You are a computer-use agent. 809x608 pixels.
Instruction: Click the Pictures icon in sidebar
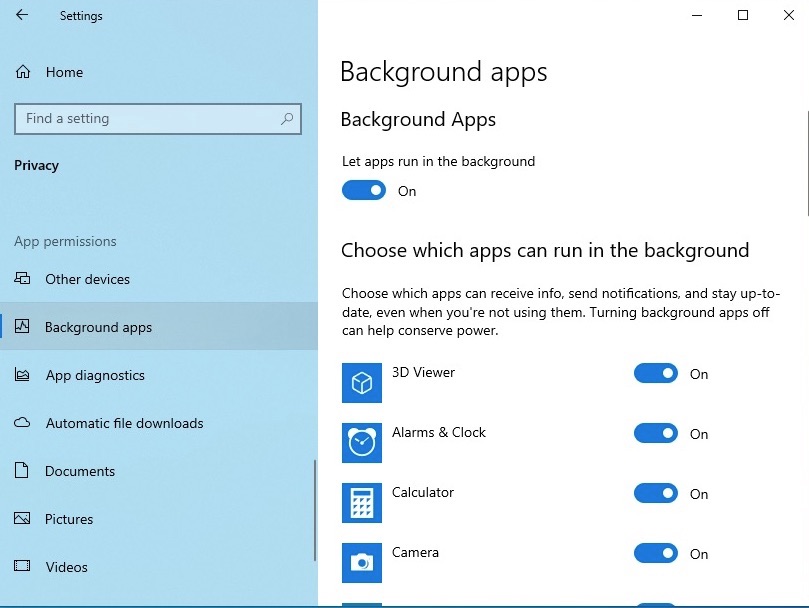coord(22,518)
